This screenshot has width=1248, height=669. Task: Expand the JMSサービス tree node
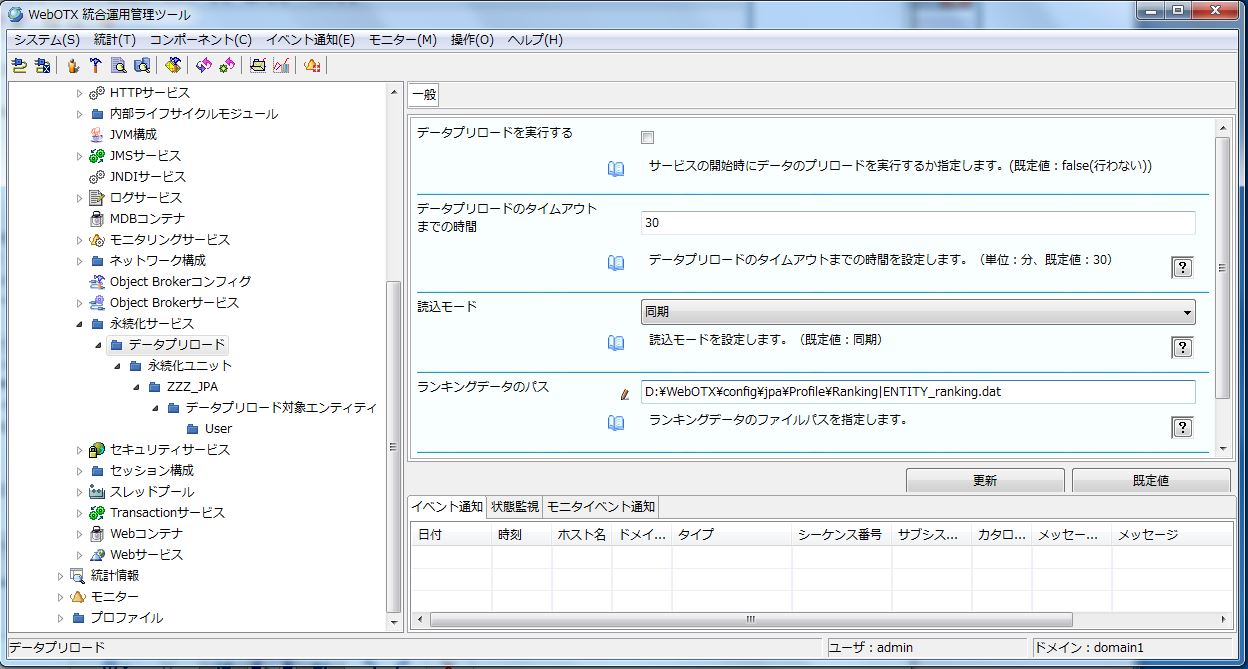(80, 156)
